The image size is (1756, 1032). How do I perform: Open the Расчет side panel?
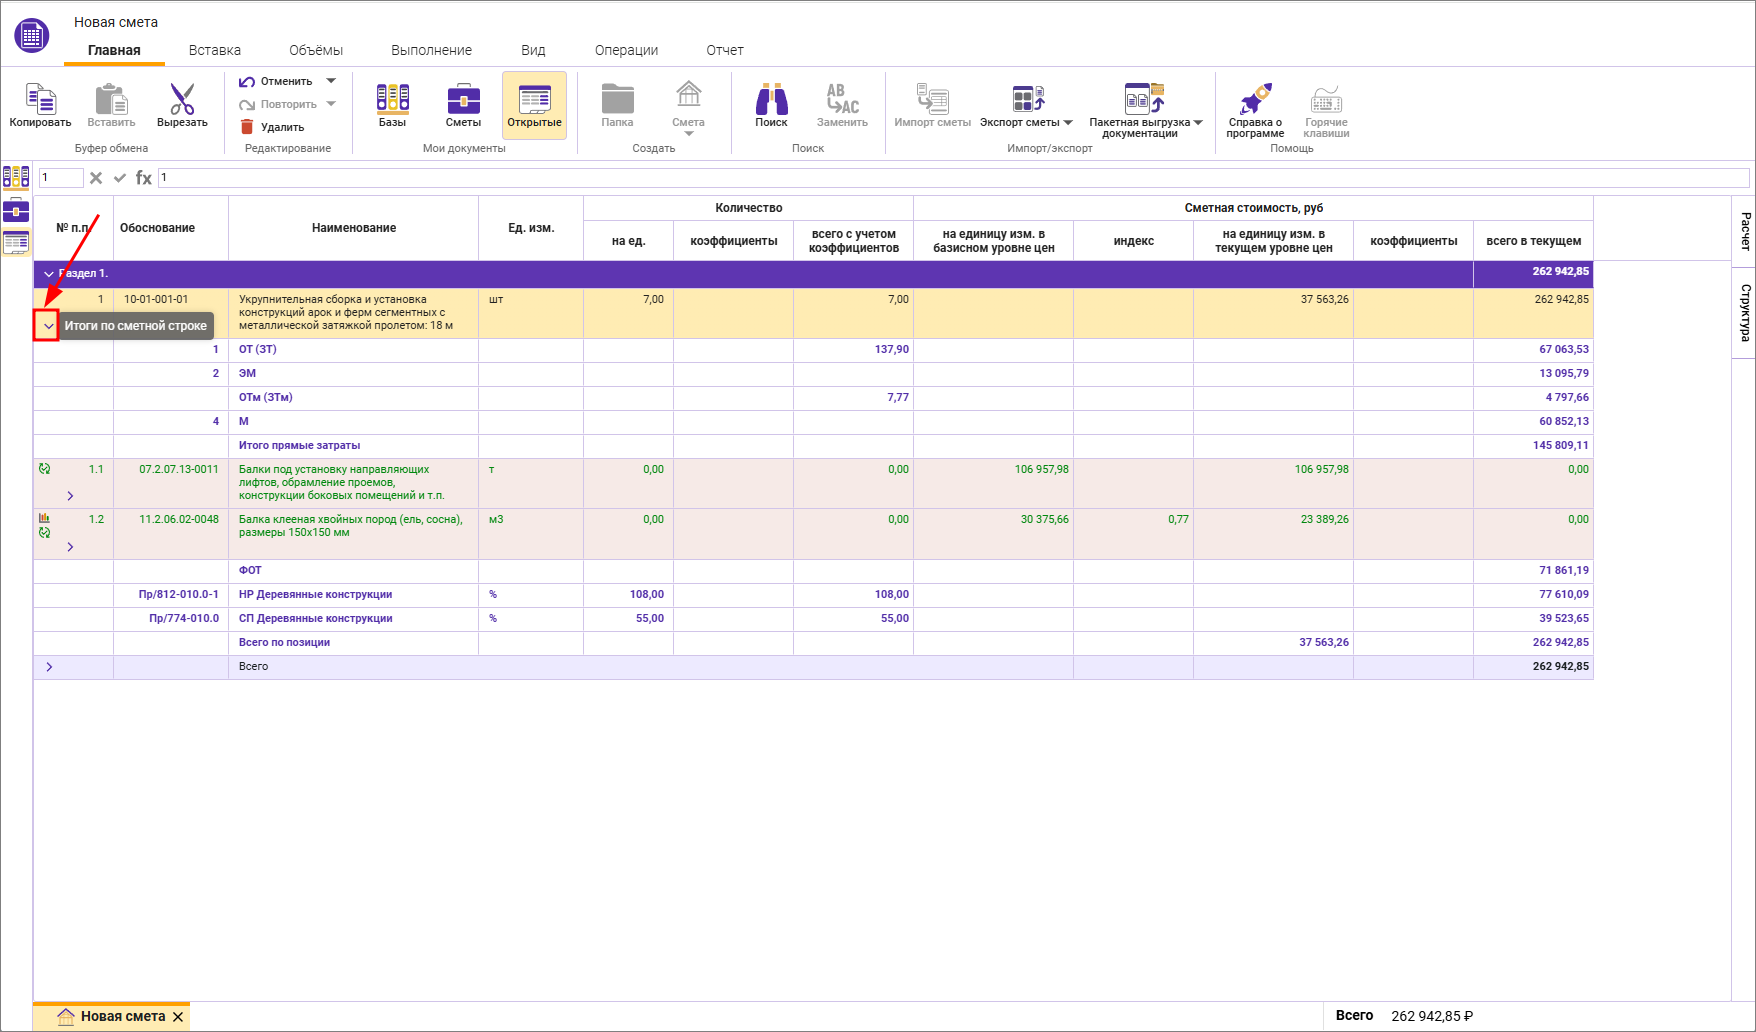(1745, 231)
